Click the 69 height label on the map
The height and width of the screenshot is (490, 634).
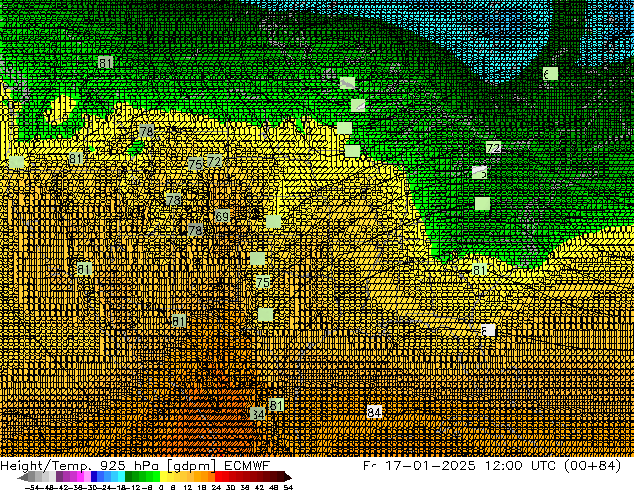(222, 216)
